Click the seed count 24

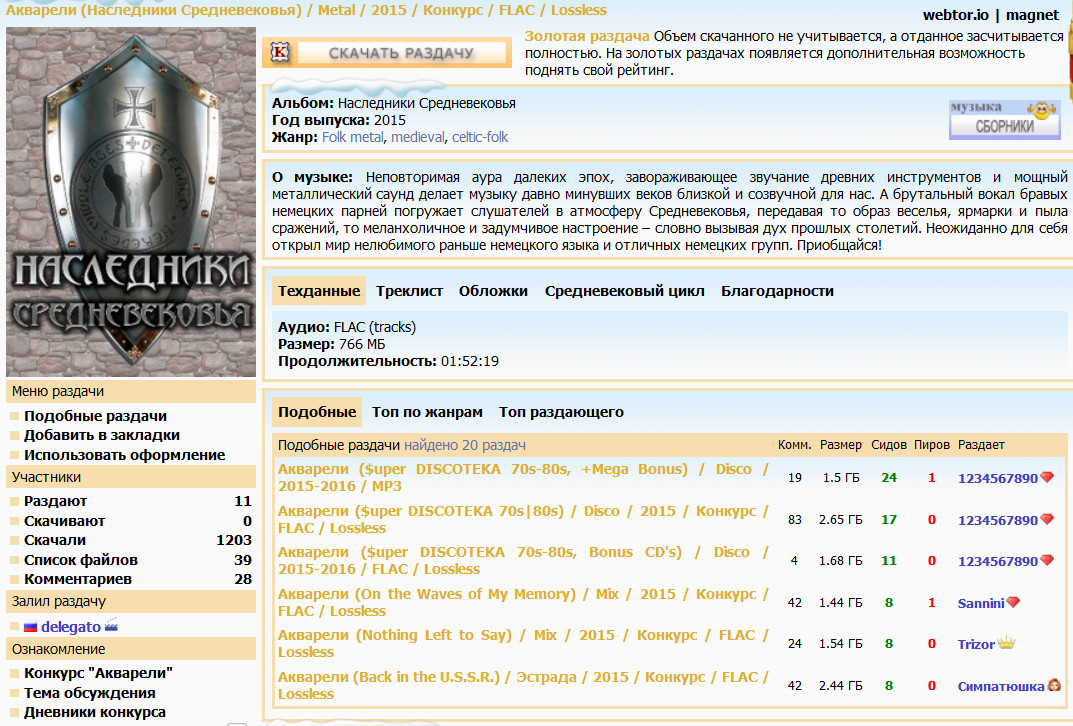889,478
